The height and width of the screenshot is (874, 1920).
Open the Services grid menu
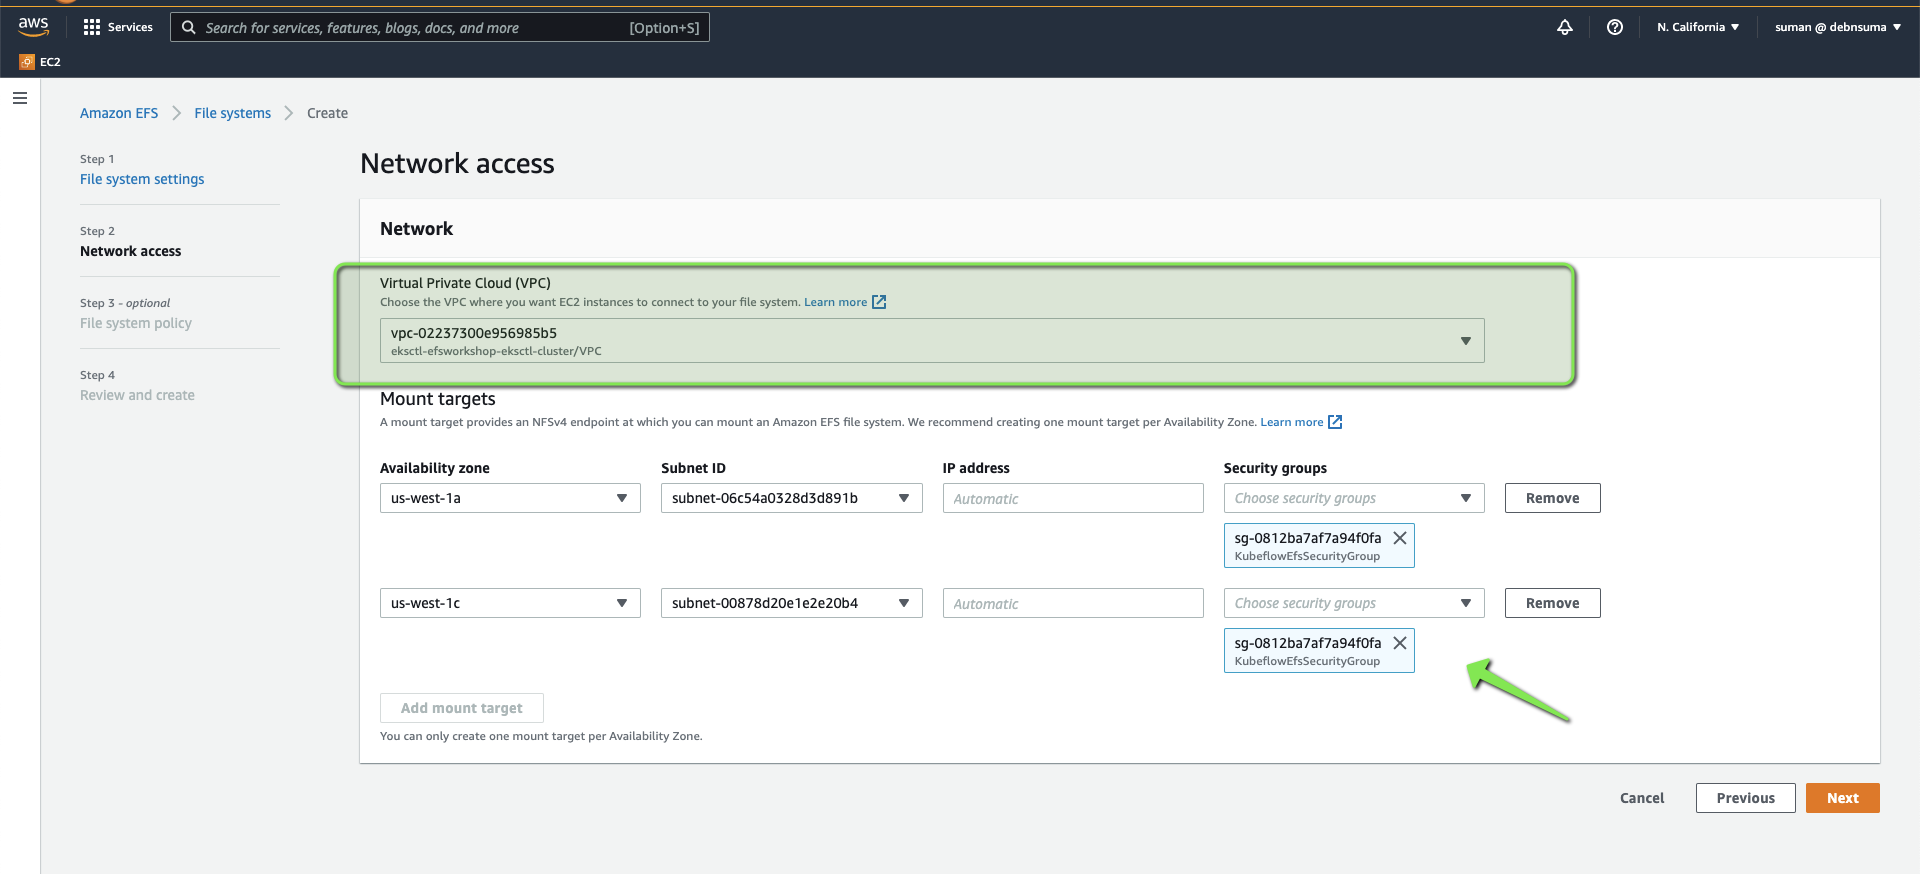[118, 27]
